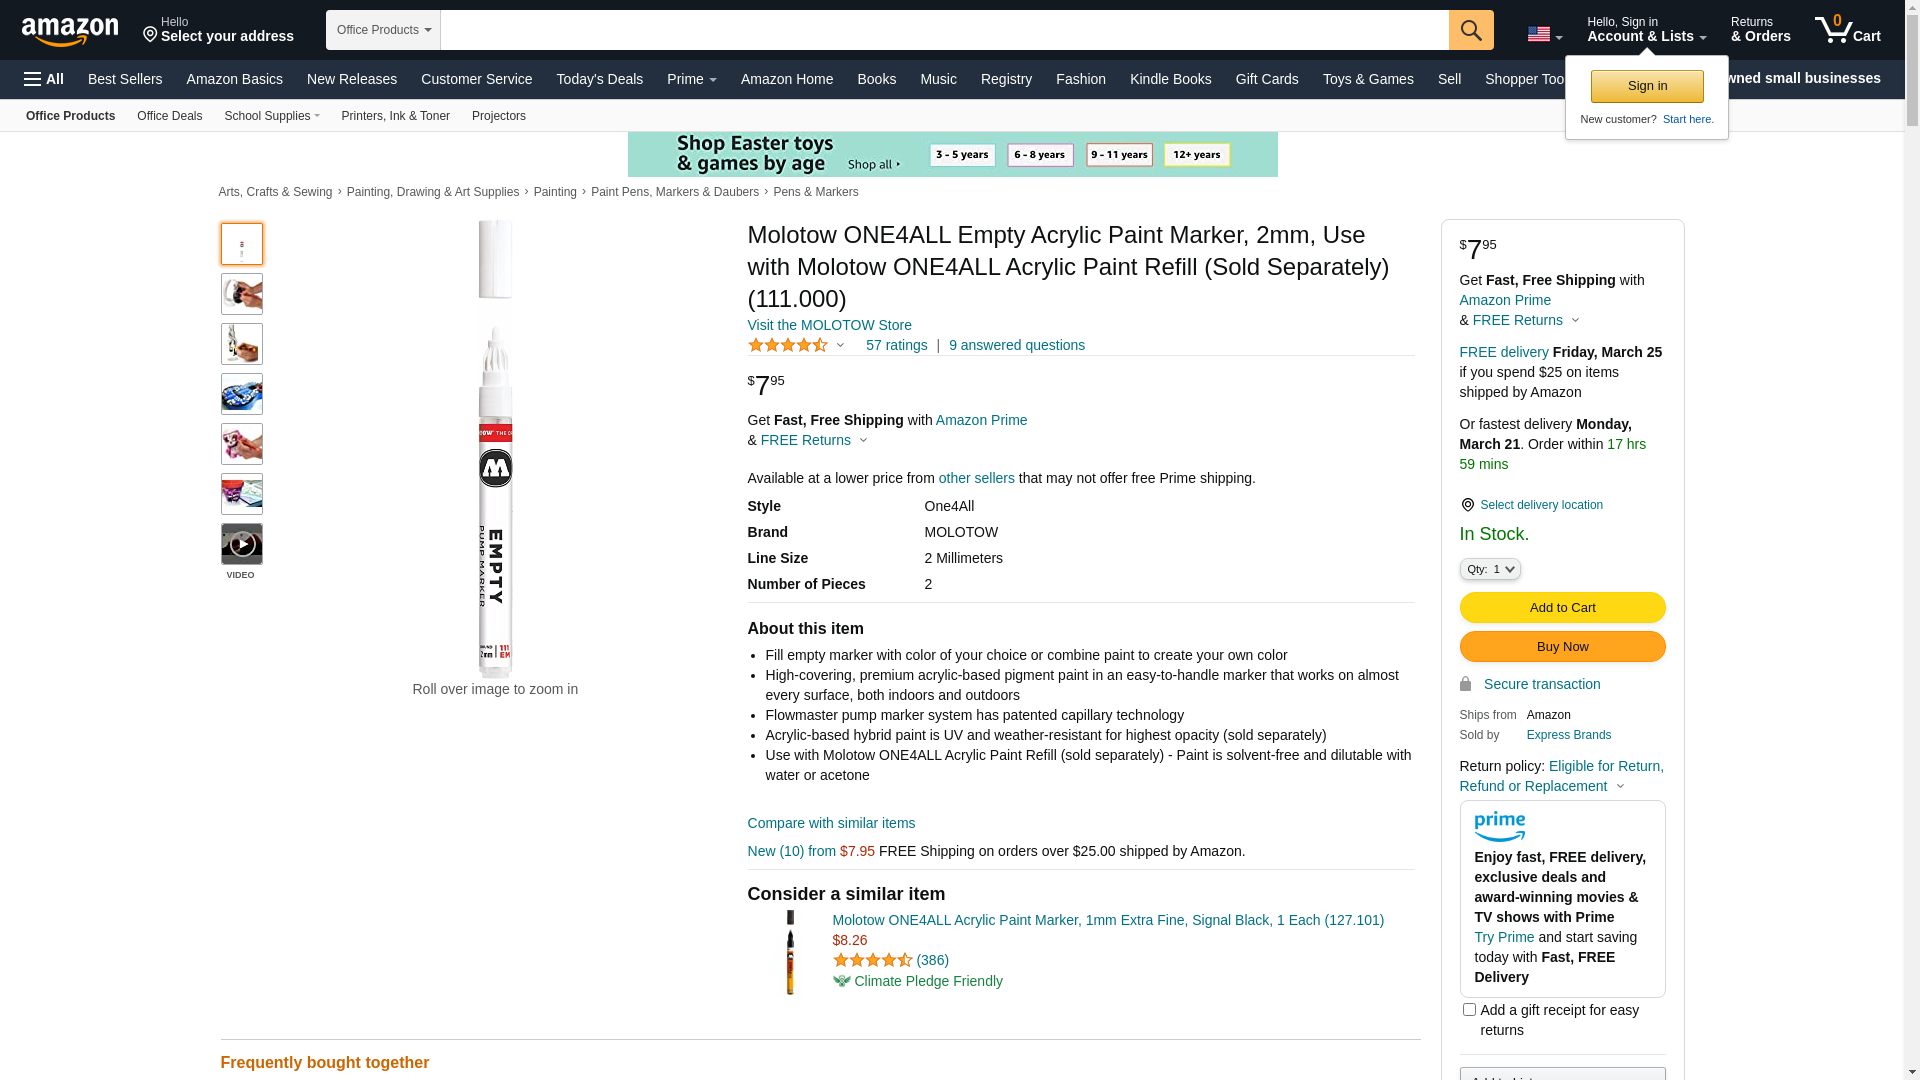1920x1080 pixels.
Task: Open Today's Deals in navigation bar
Action: (599, 79)
